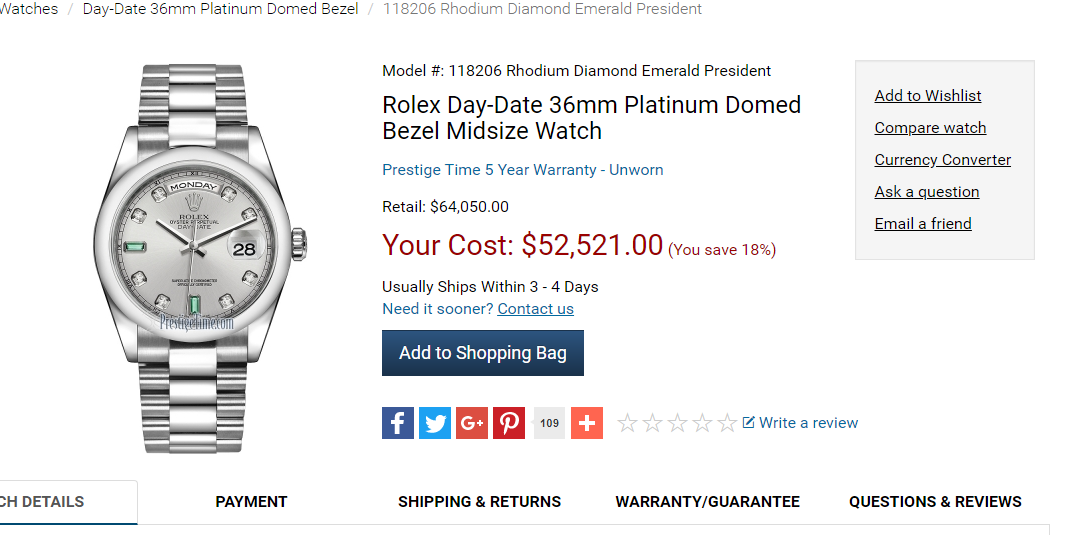This screenshot has height=535, width=1080.
Task: Click the pencil icon beside Write a review
Action: click(x=749, y=422)
